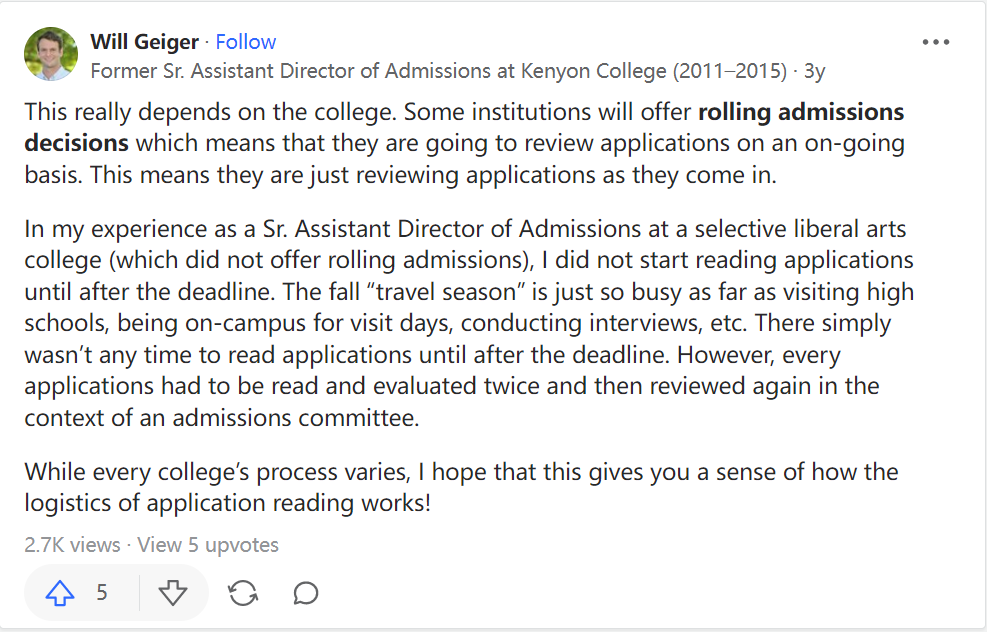Viewport: 987px width, 632px height.
Task: Click the upvote count number 5
Action: tap(102, 593)
